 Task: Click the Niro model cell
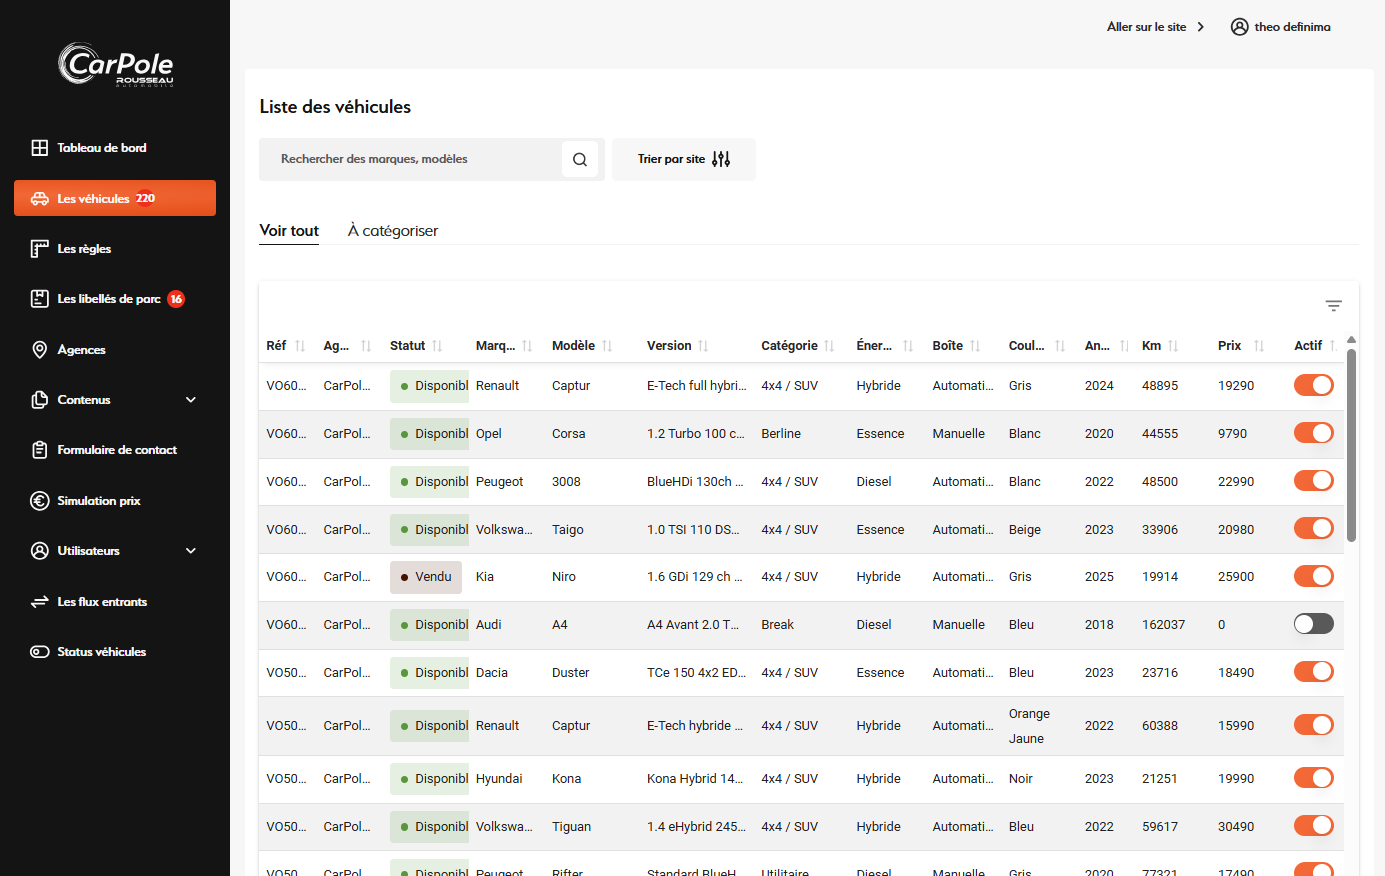(x=564, y=577)
